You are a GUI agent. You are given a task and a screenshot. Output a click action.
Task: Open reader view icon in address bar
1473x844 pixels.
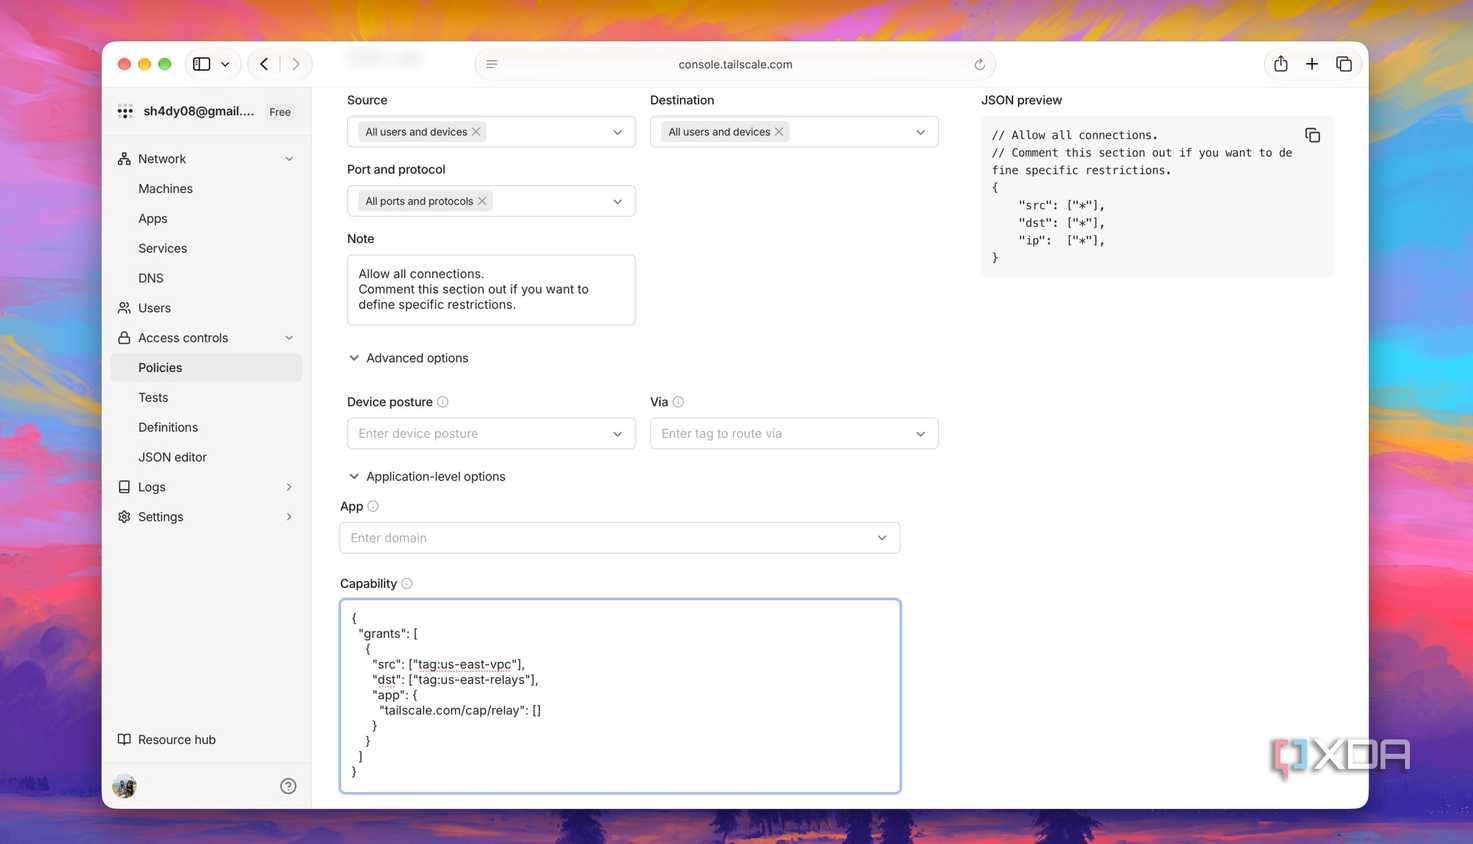(492, 64)
